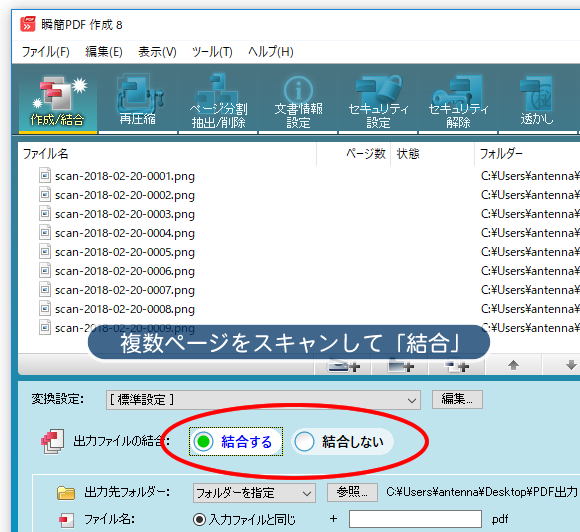The height and width of the screenshot is (532, 580).
Task: Click the file icon of scan-2018-02-20-0004.png
Action: pos(45,232)
